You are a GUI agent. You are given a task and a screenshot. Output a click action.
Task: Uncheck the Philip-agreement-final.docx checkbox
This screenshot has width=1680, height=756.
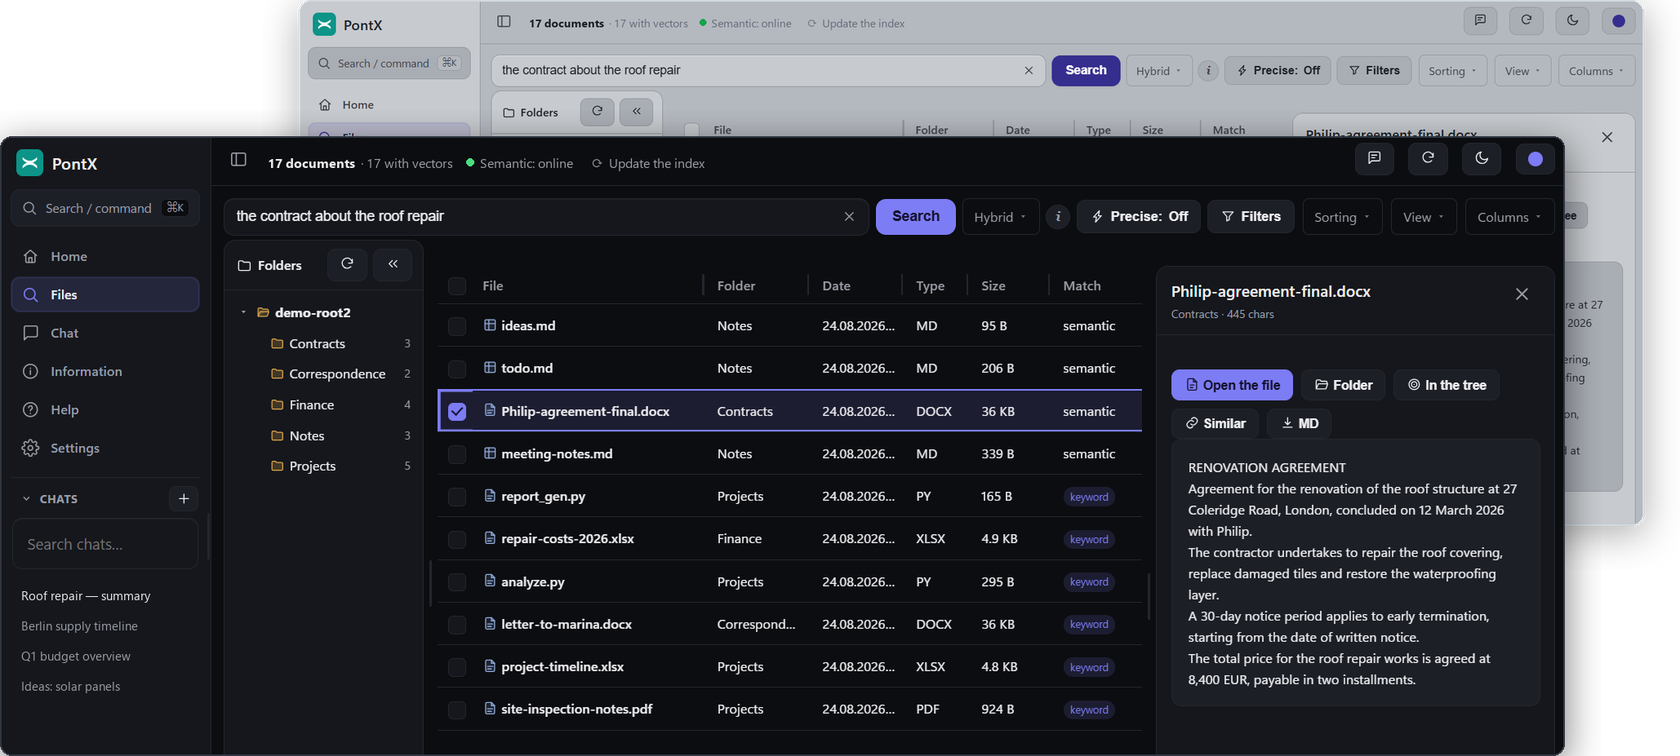457,411
